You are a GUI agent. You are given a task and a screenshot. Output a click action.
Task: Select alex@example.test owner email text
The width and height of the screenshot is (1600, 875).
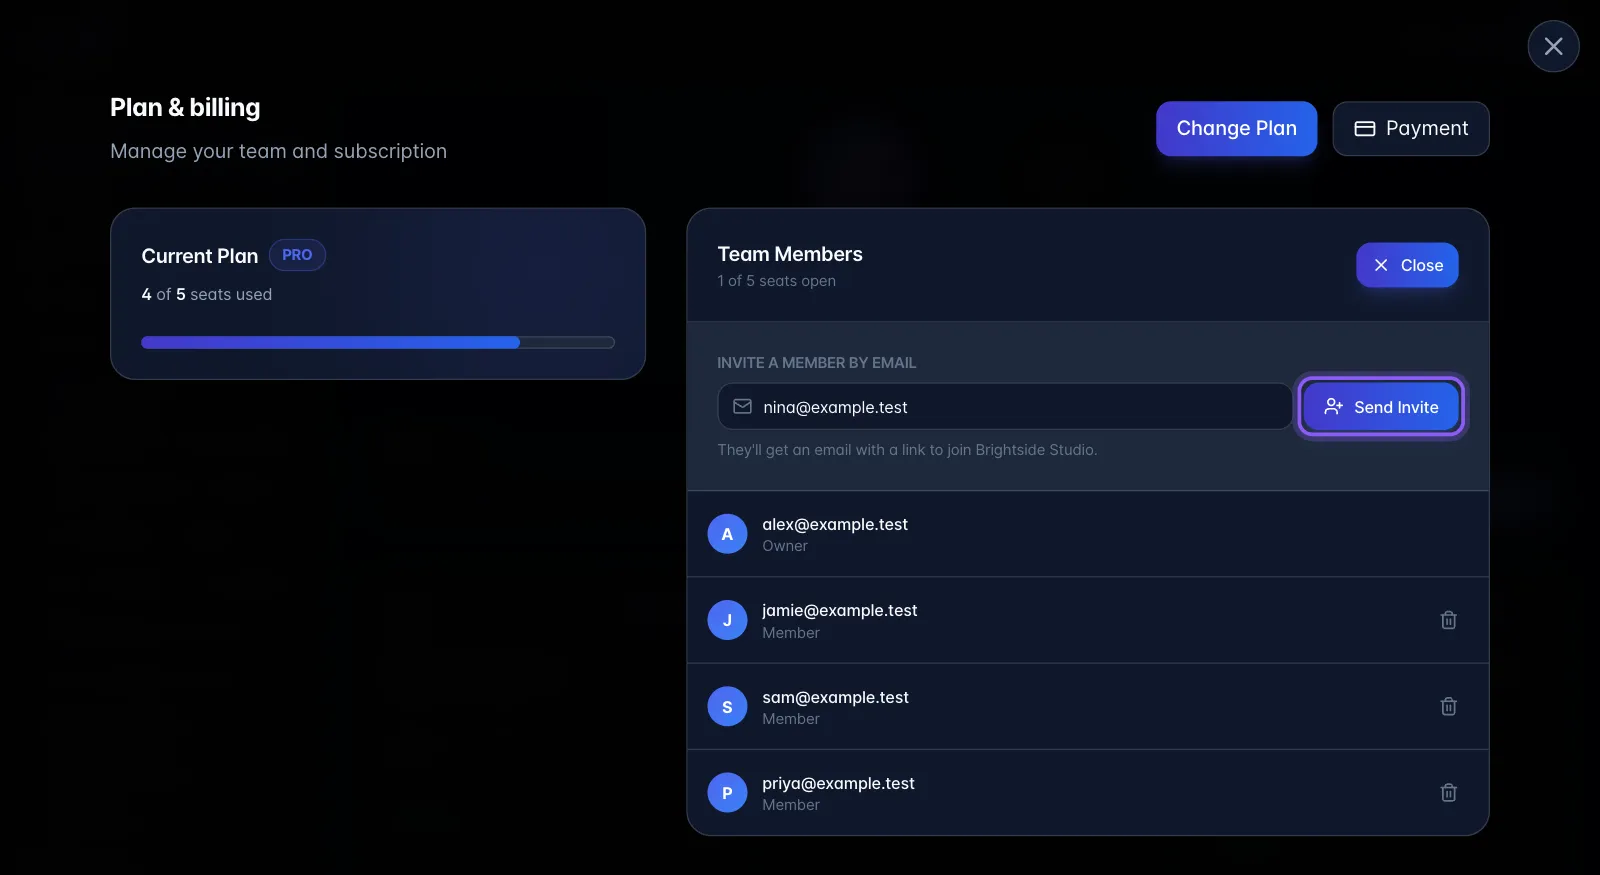(835, 524)
